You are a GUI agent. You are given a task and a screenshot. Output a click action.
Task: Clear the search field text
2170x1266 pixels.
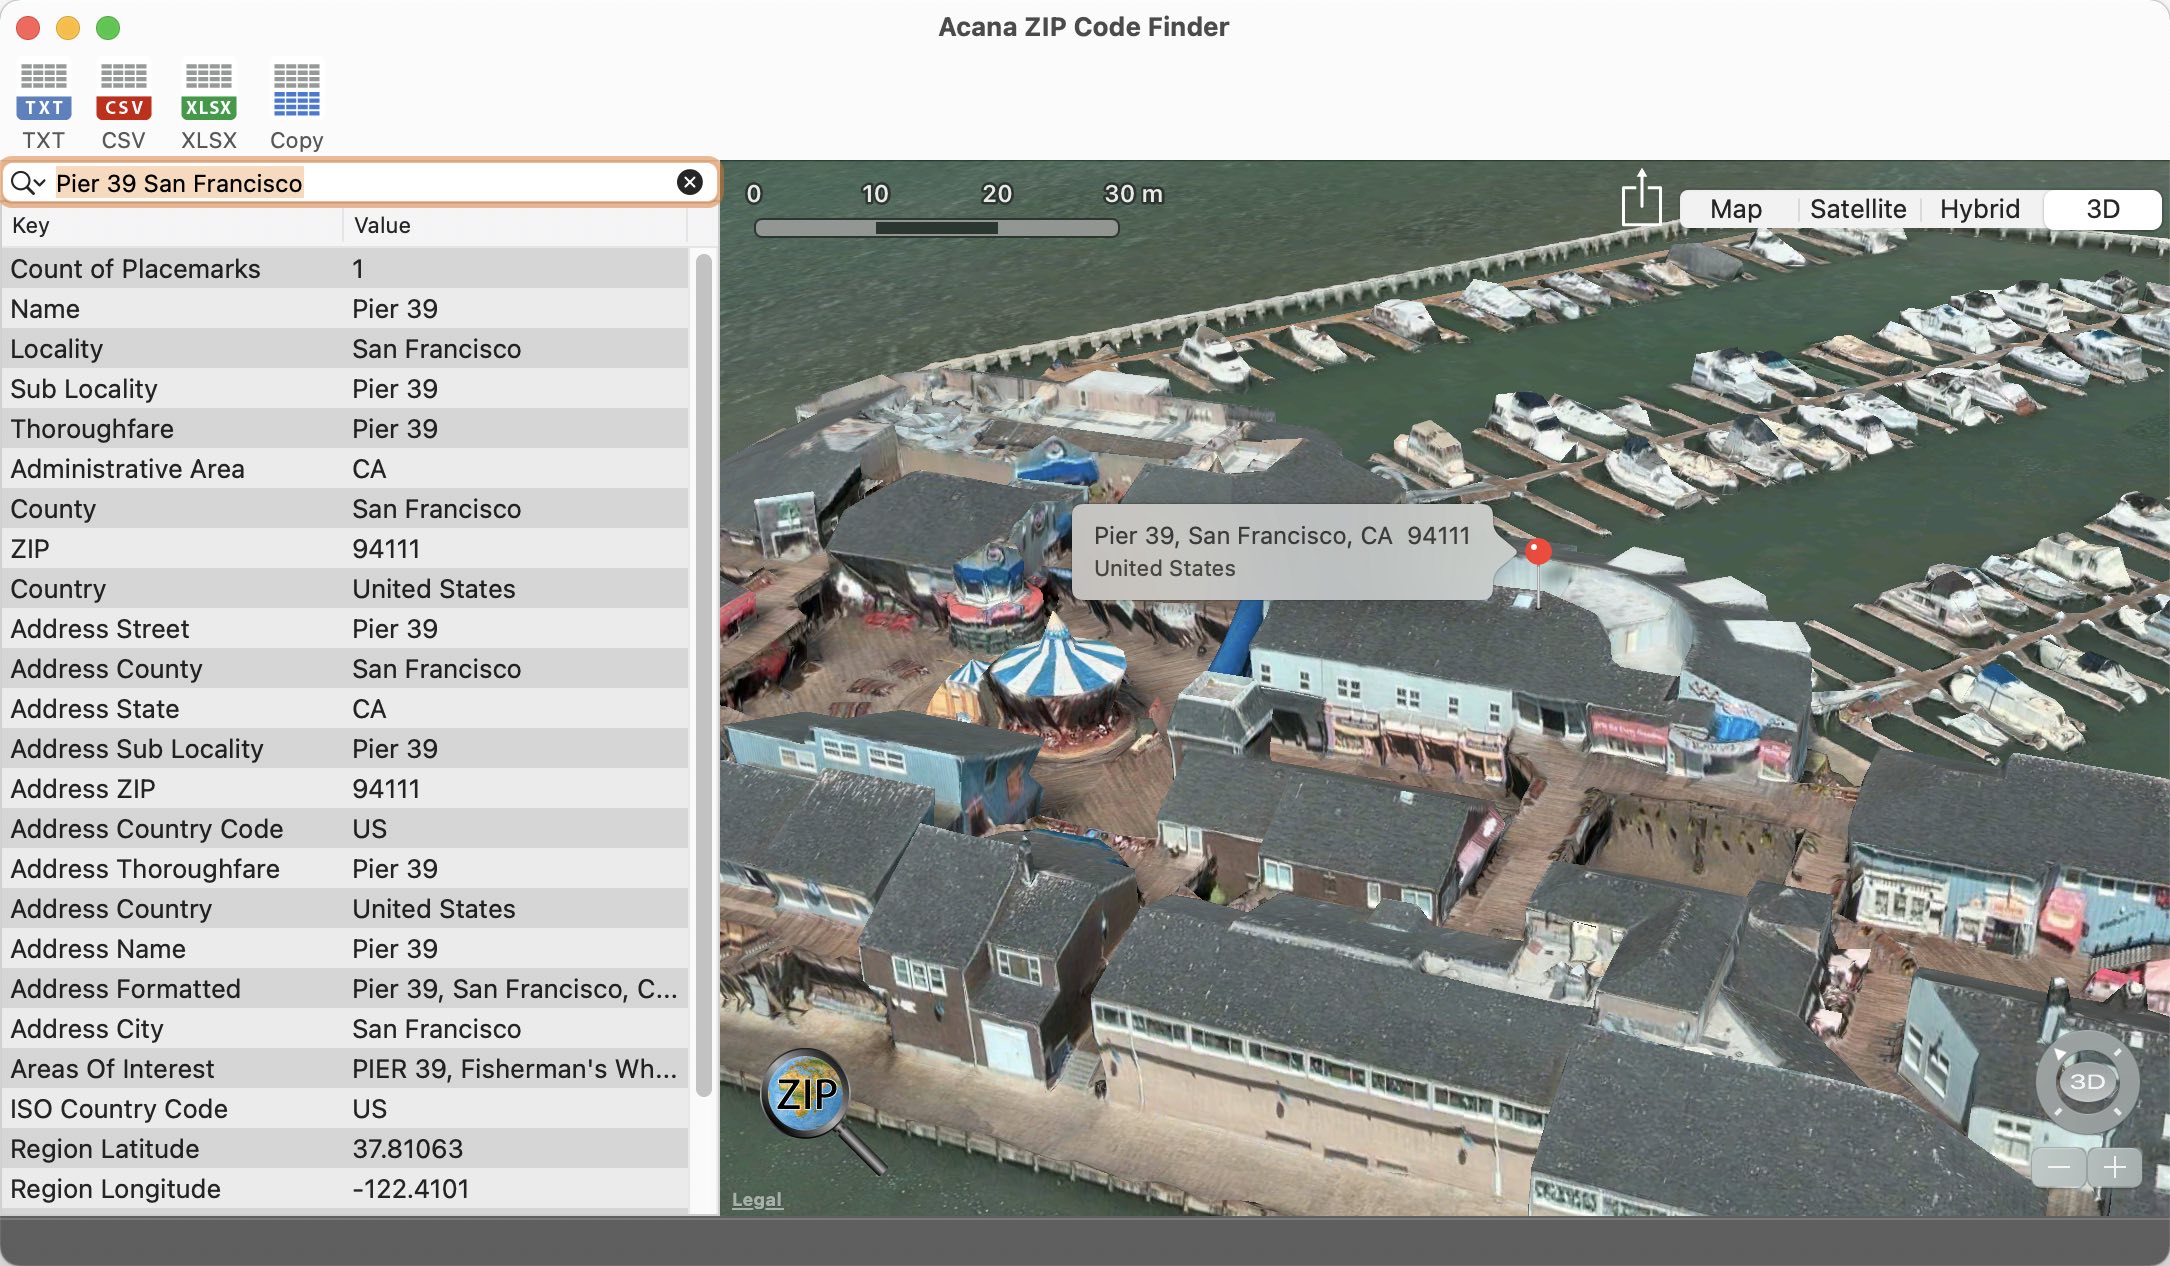[690, 182]
